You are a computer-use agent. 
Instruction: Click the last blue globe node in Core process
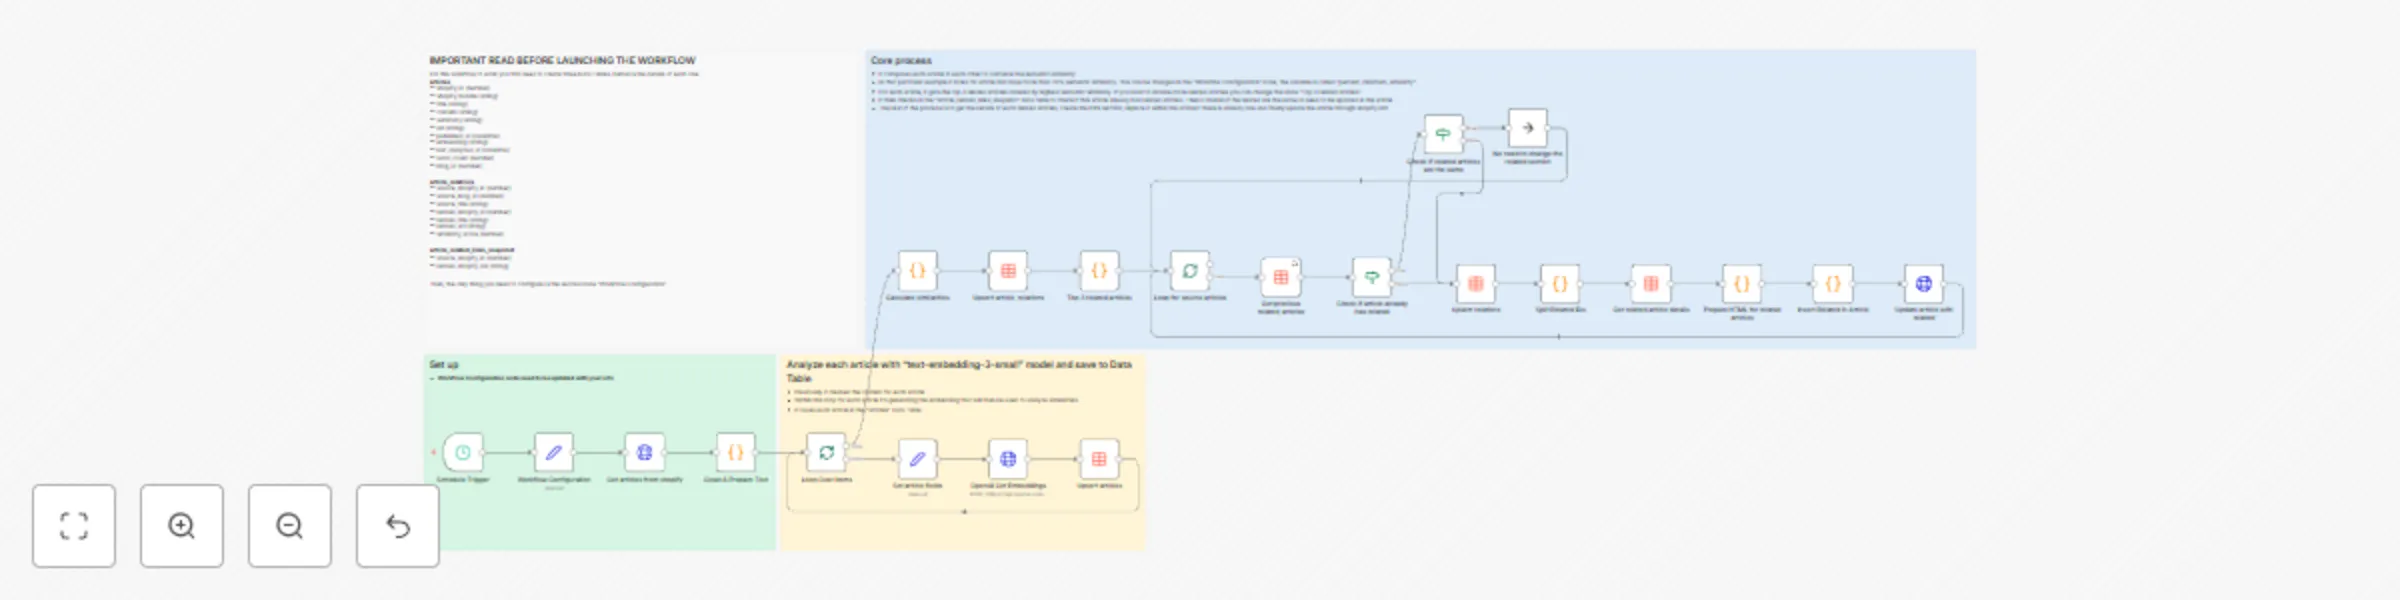(x=1923, y=284)
